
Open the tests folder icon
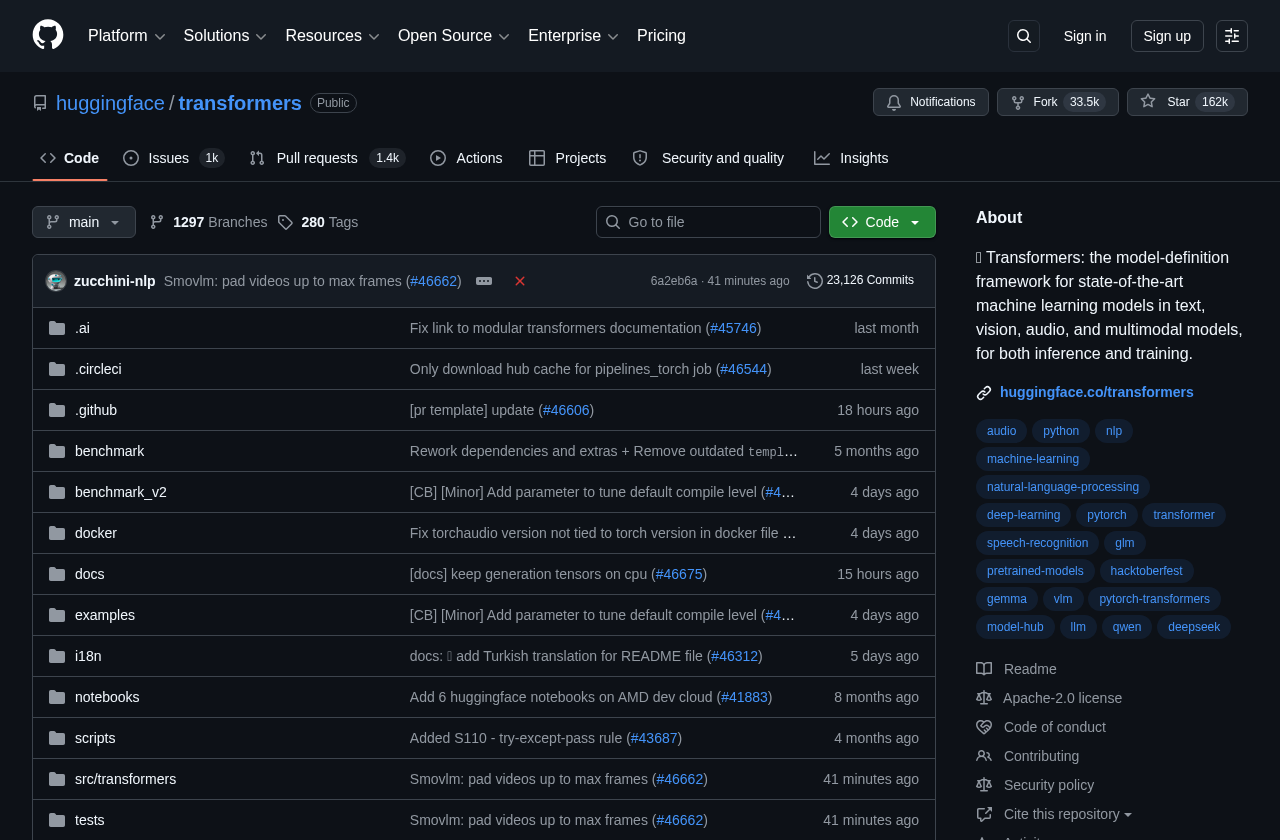tap(57, 820)
